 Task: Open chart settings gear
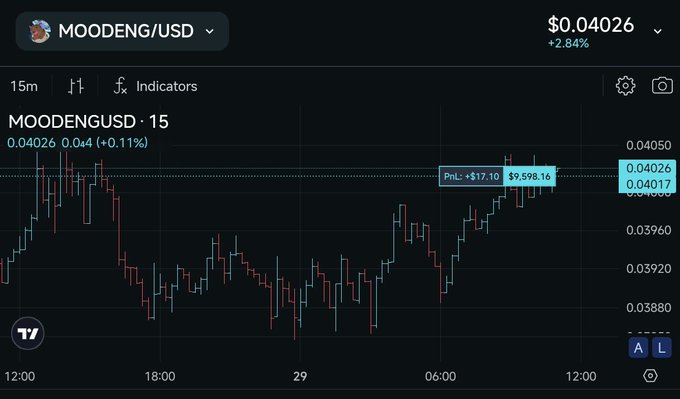coord(625,86)
